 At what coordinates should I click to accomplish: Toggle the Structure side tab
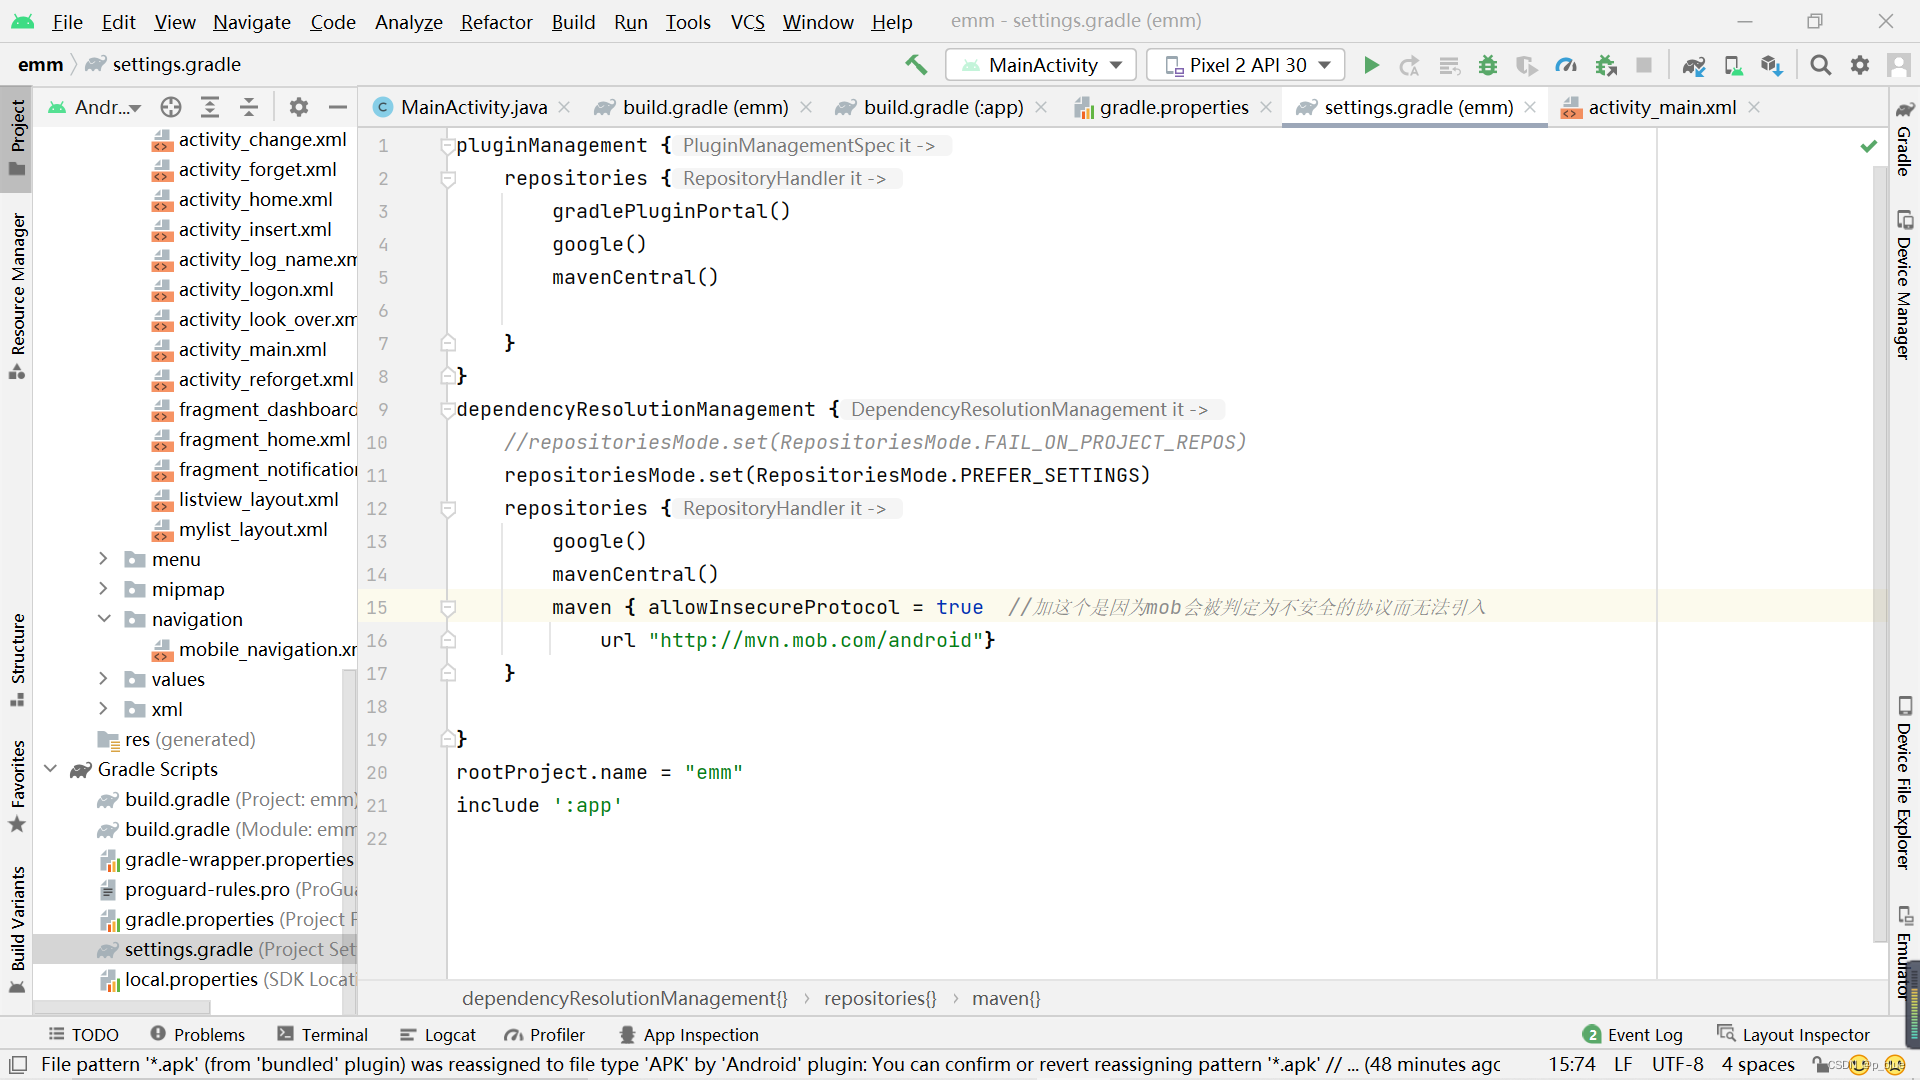[x=17, y=659]
